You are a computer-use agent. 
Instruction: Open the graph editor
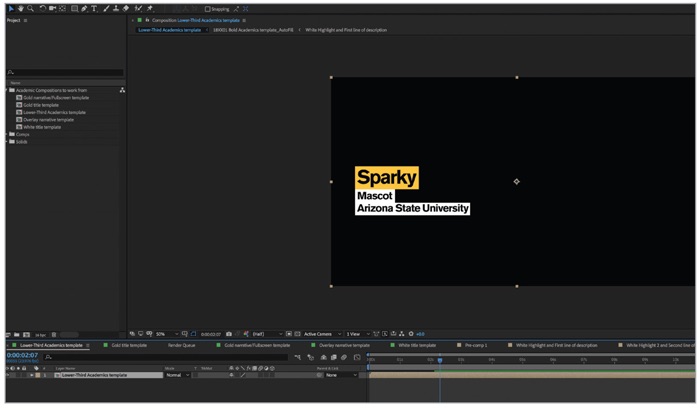[x=357, y=357]
